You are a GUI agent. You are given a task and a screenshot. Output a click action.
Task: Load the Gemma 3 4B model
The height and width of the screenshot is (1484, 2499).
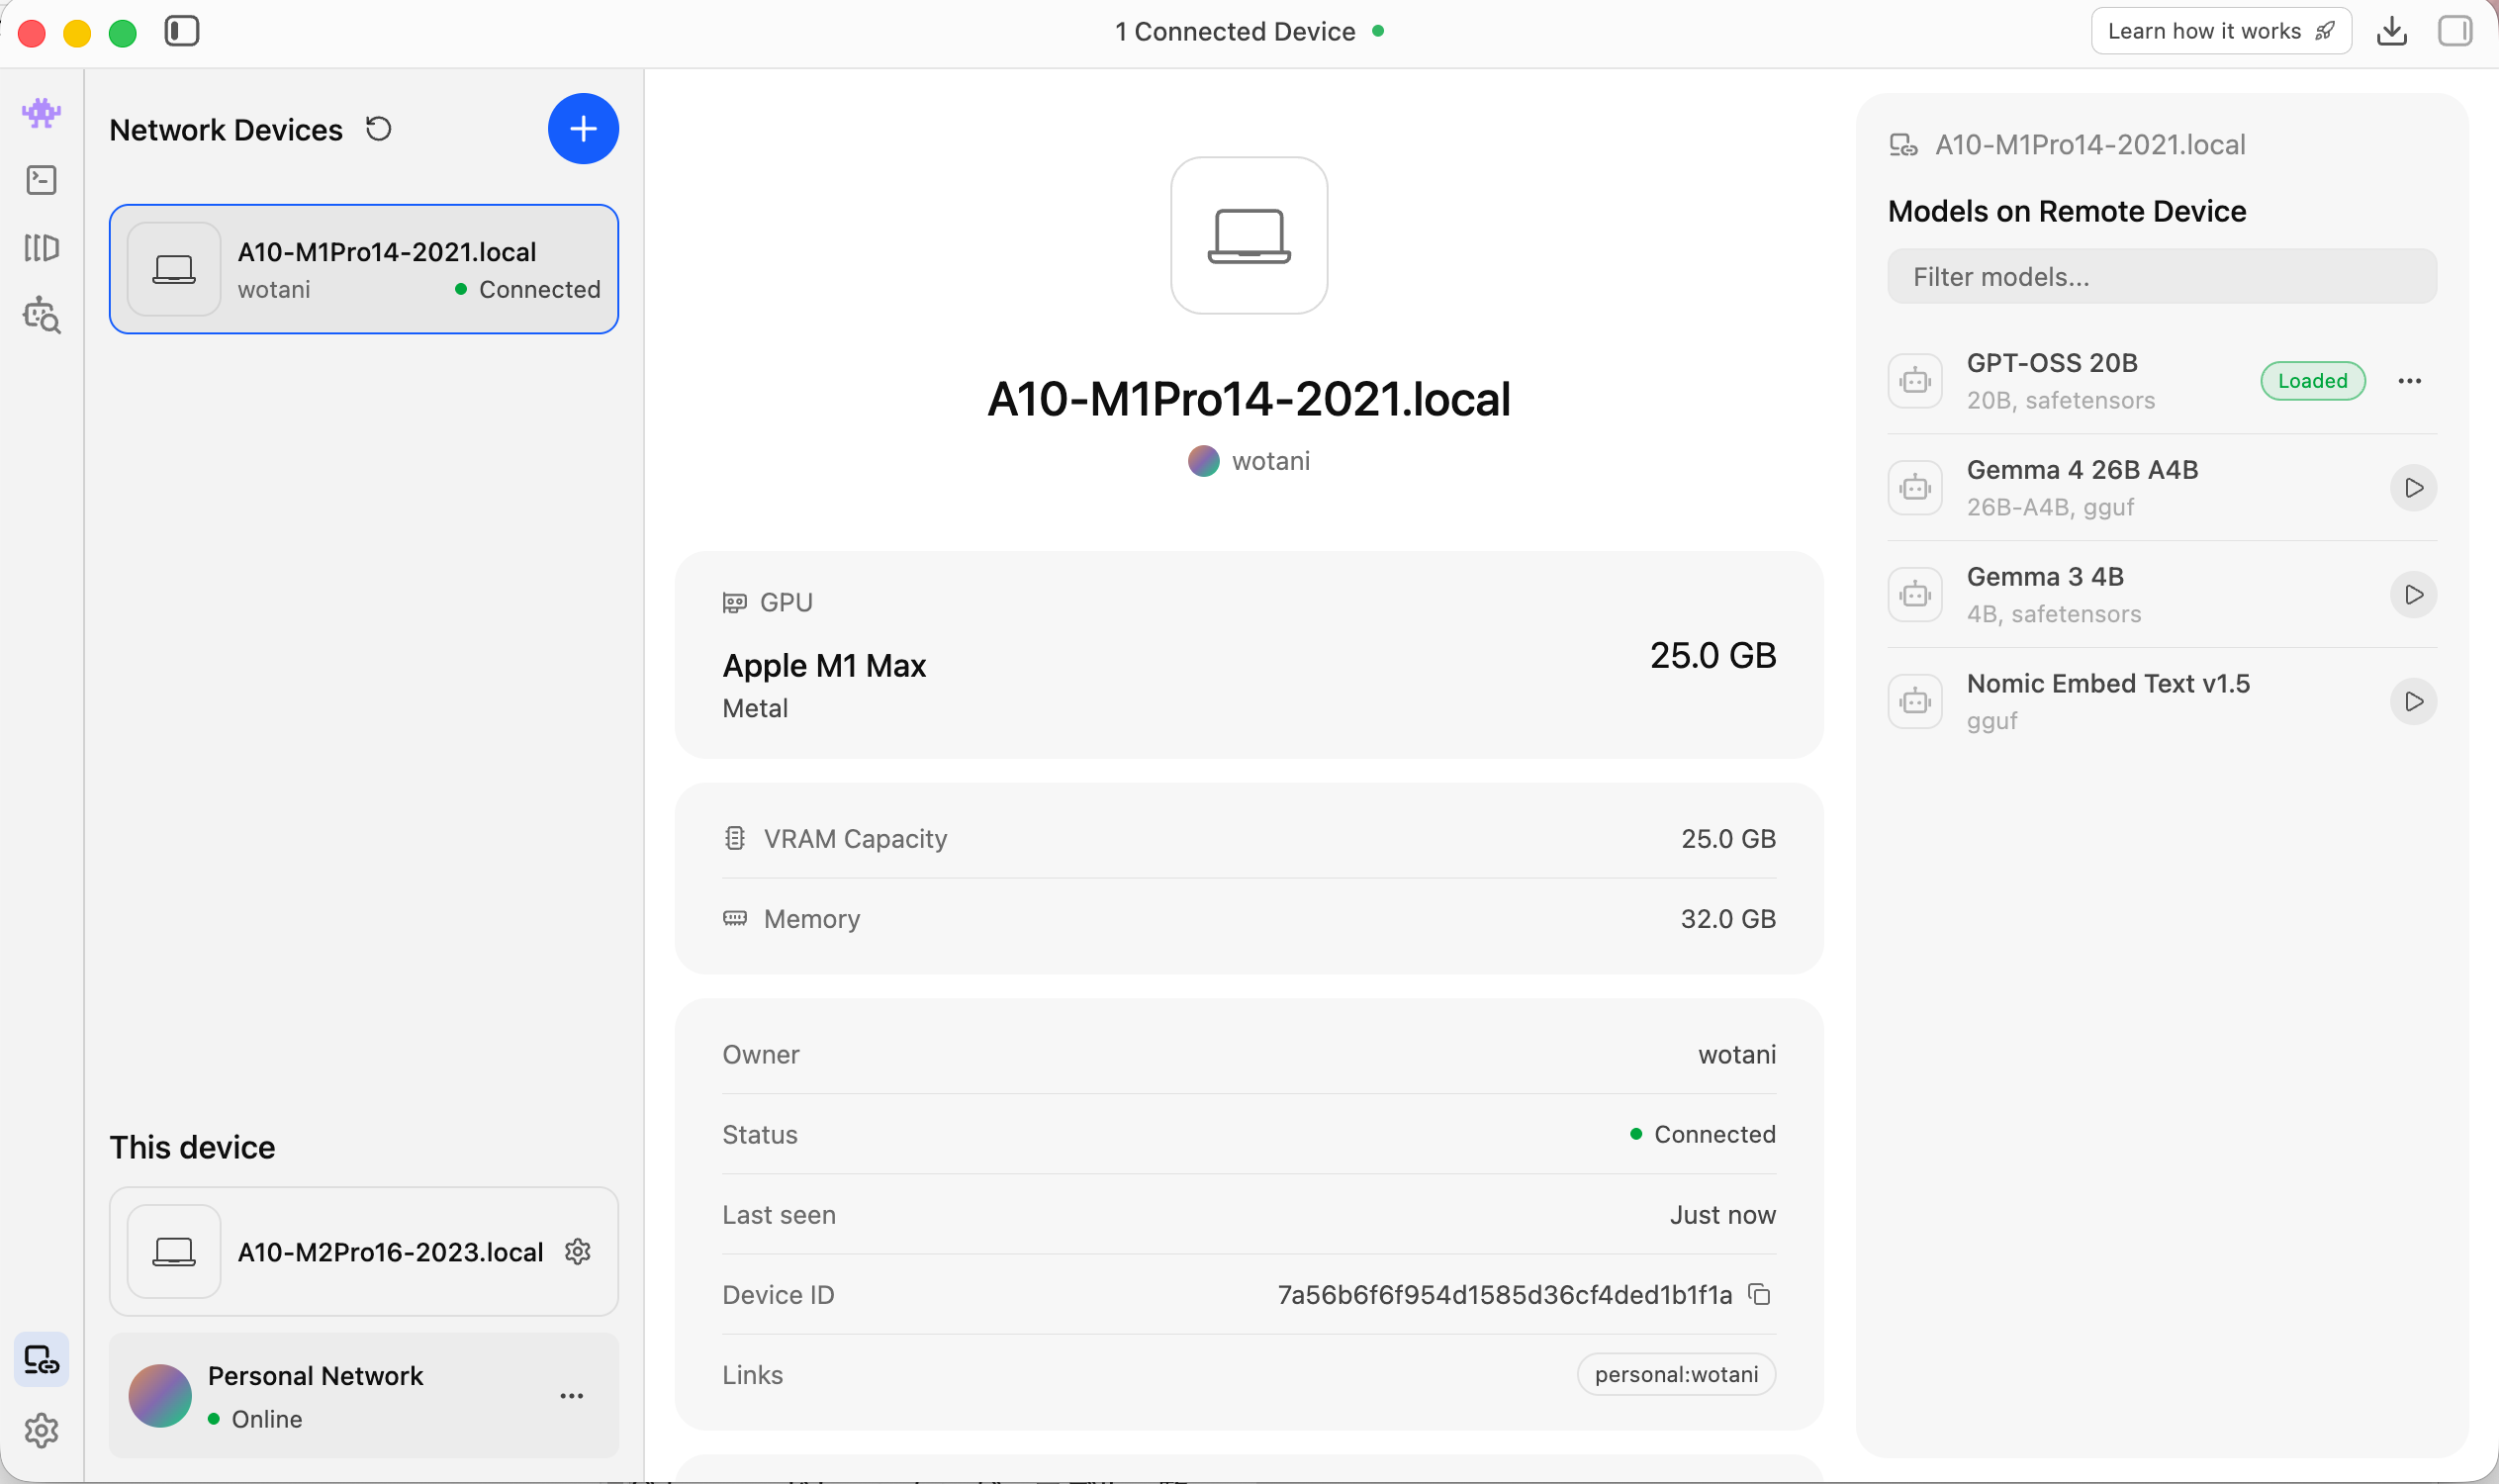pos(2413,595)
